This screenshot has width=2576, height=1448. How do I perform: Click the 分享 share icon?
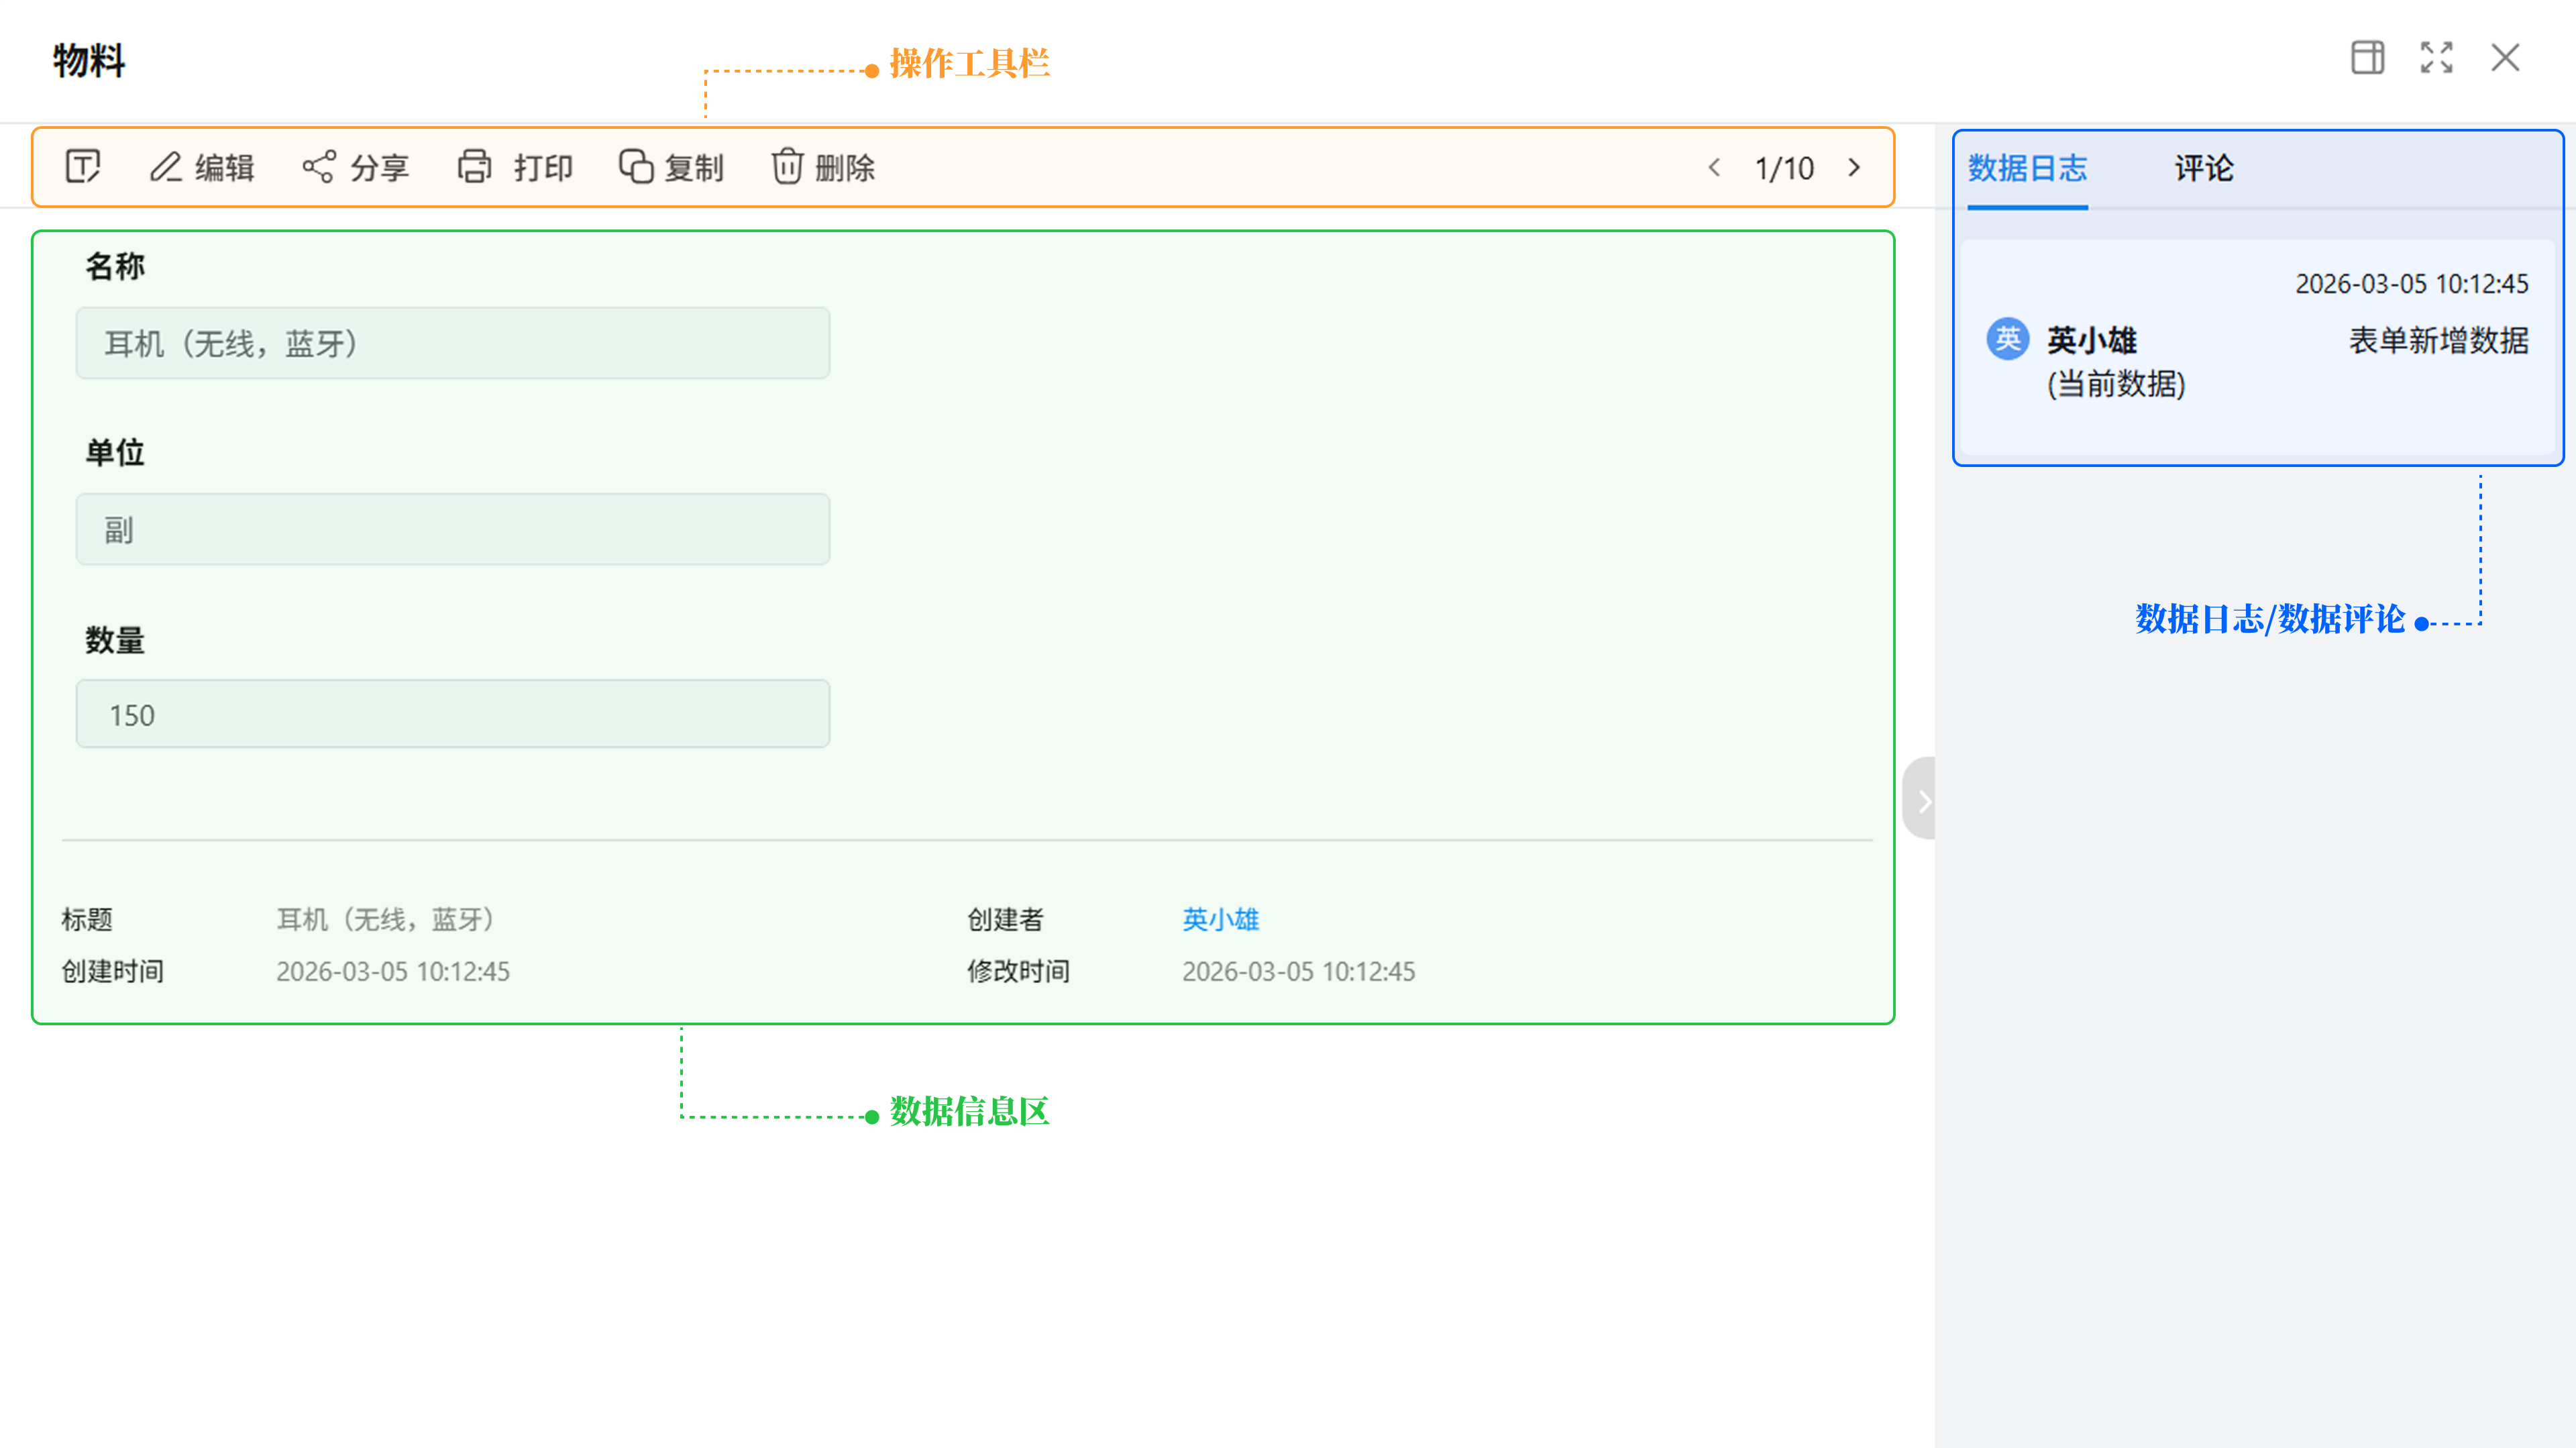click(x=319, y=167)
